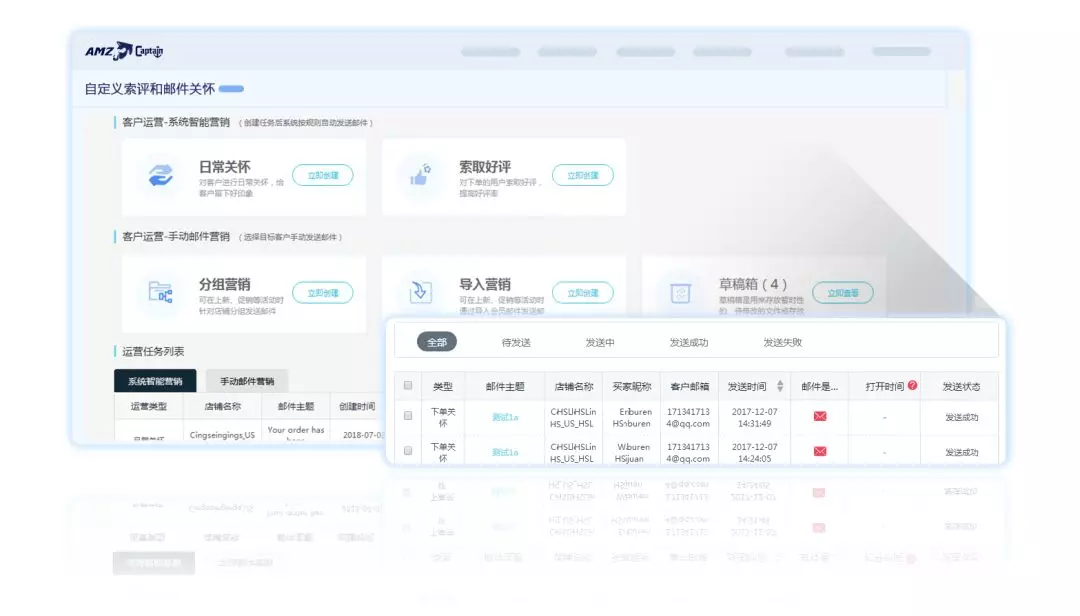This screenshot has height=616, width=1080.
Task: Click the red mail icon in the 14:24:05 row
Action: tap(820, 451)
